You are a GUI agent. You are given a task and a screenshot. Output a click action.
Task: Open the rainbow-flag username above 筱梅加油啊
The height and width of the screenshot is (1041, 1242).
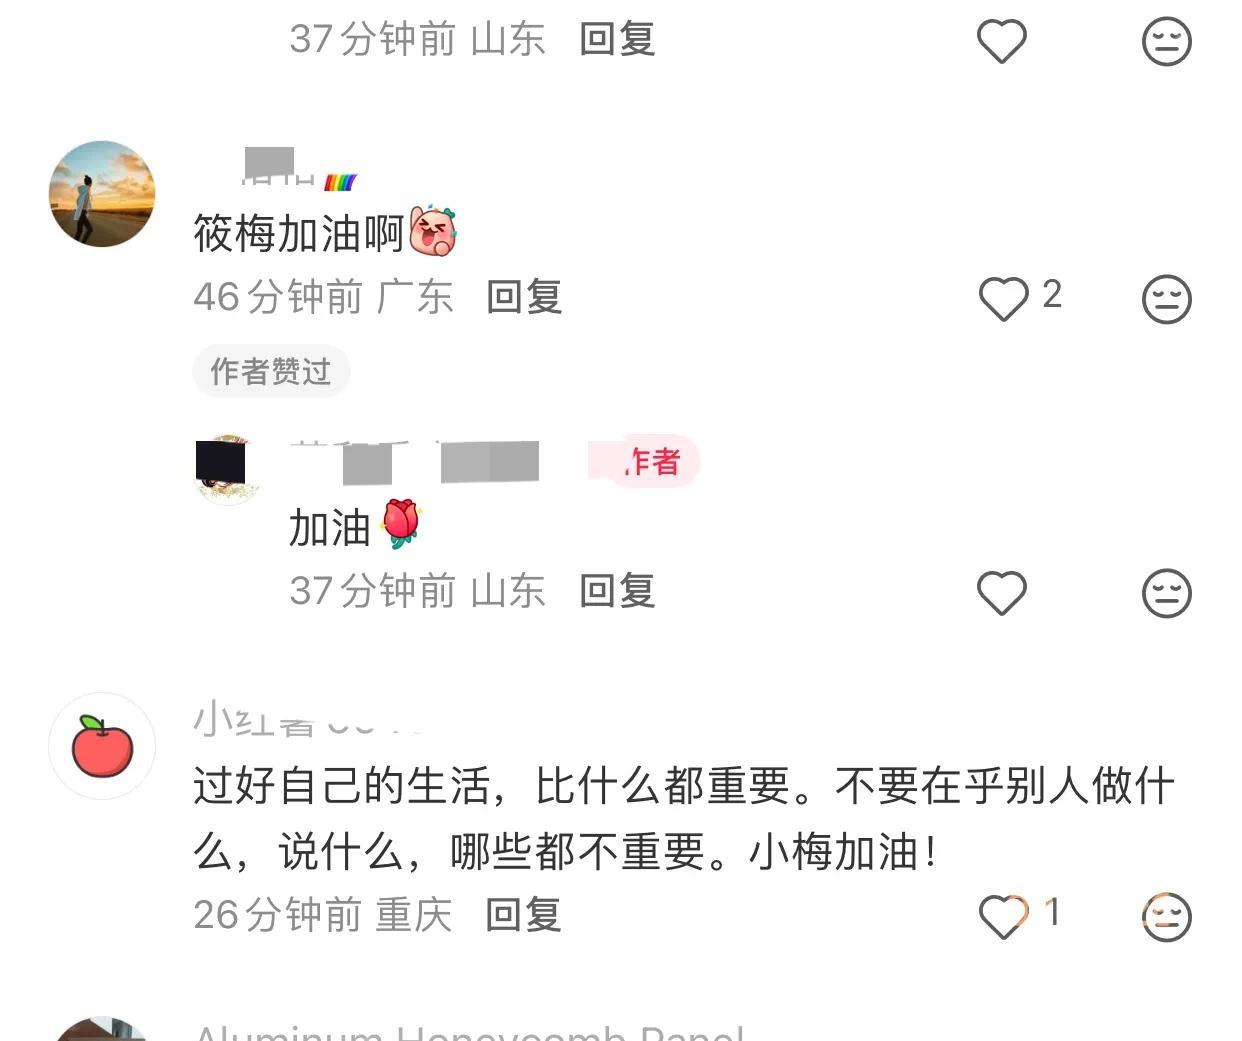click(x=300, y=169)
